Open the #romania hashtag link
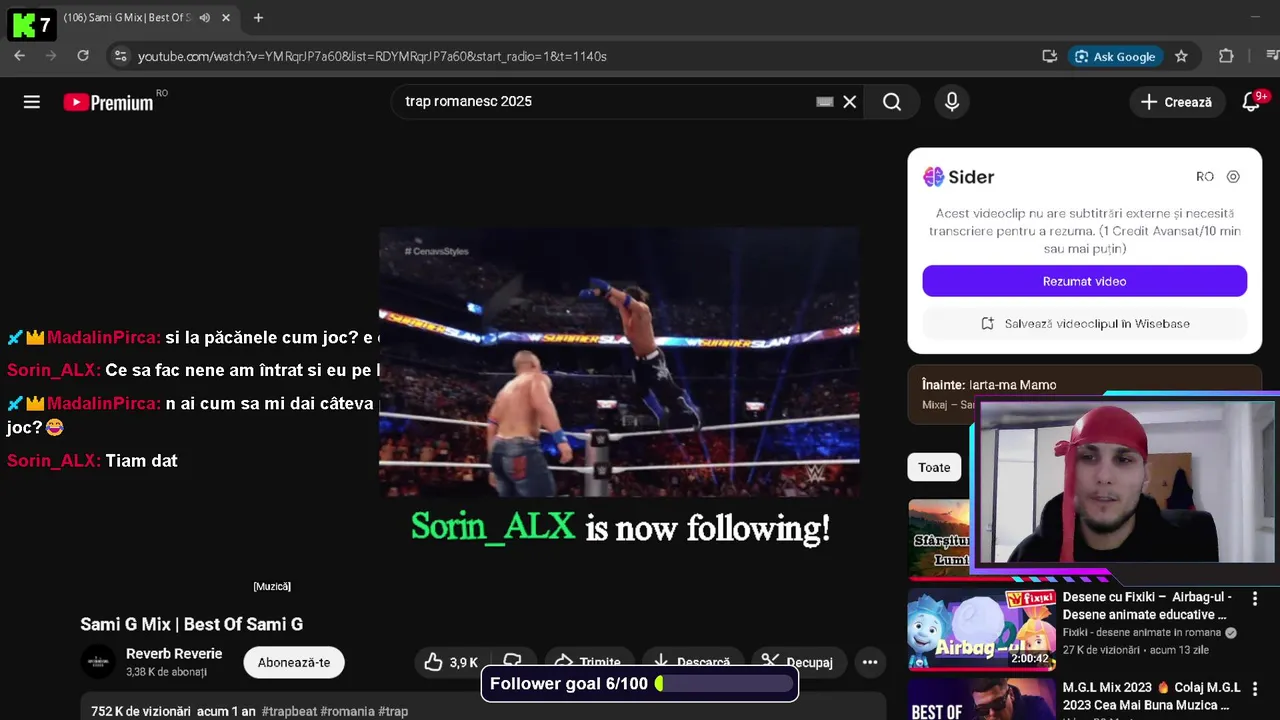Viewport: 1280px width, 720px height. click(x=347, y=711)
